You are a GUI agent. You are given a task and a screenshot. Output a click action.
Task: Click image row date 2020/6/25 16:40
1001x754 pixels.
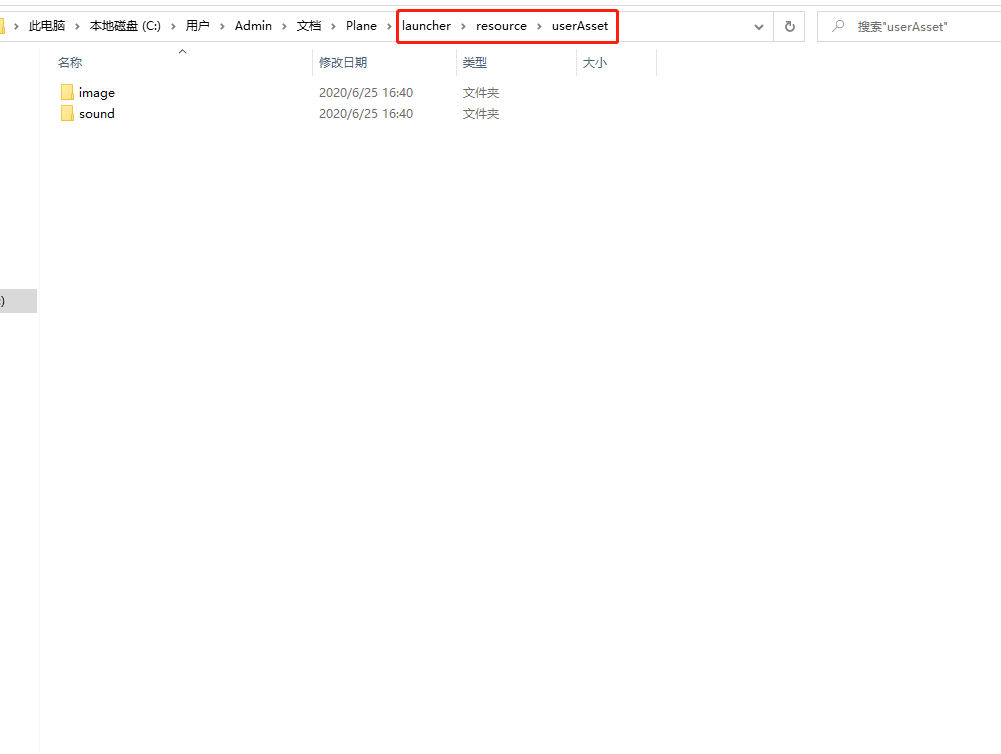(x=366, y=93)
